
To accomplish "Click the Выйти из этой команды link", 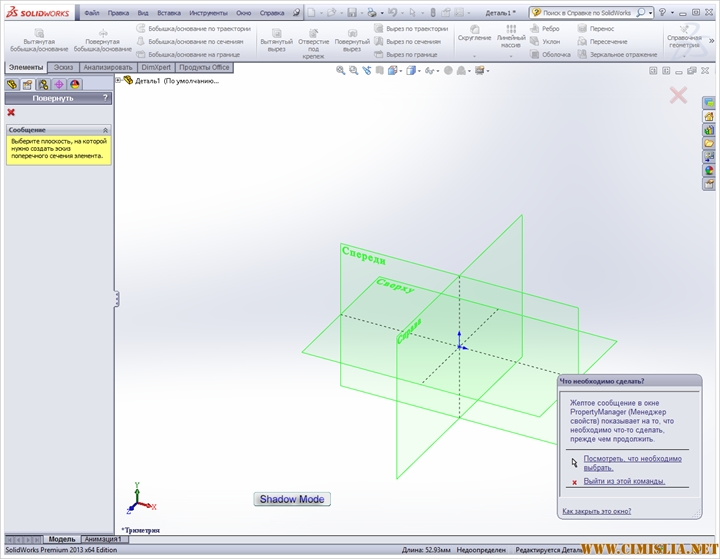I will click(x=624, y=481).
